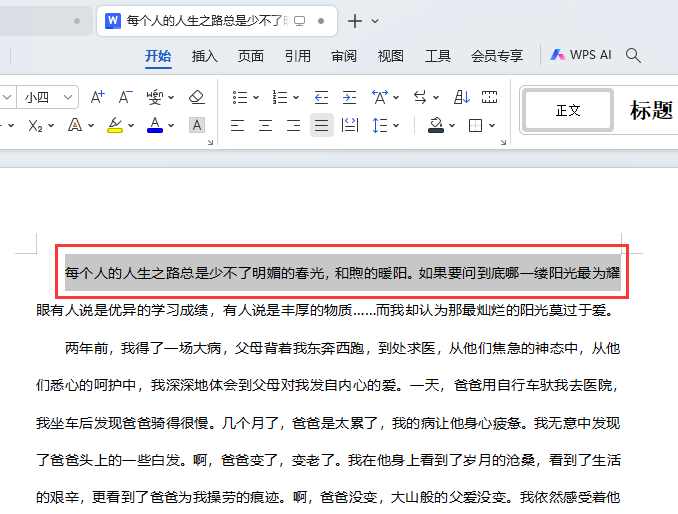Switch to the 页面 tab

pyautogui.click(x=251, y=56)
